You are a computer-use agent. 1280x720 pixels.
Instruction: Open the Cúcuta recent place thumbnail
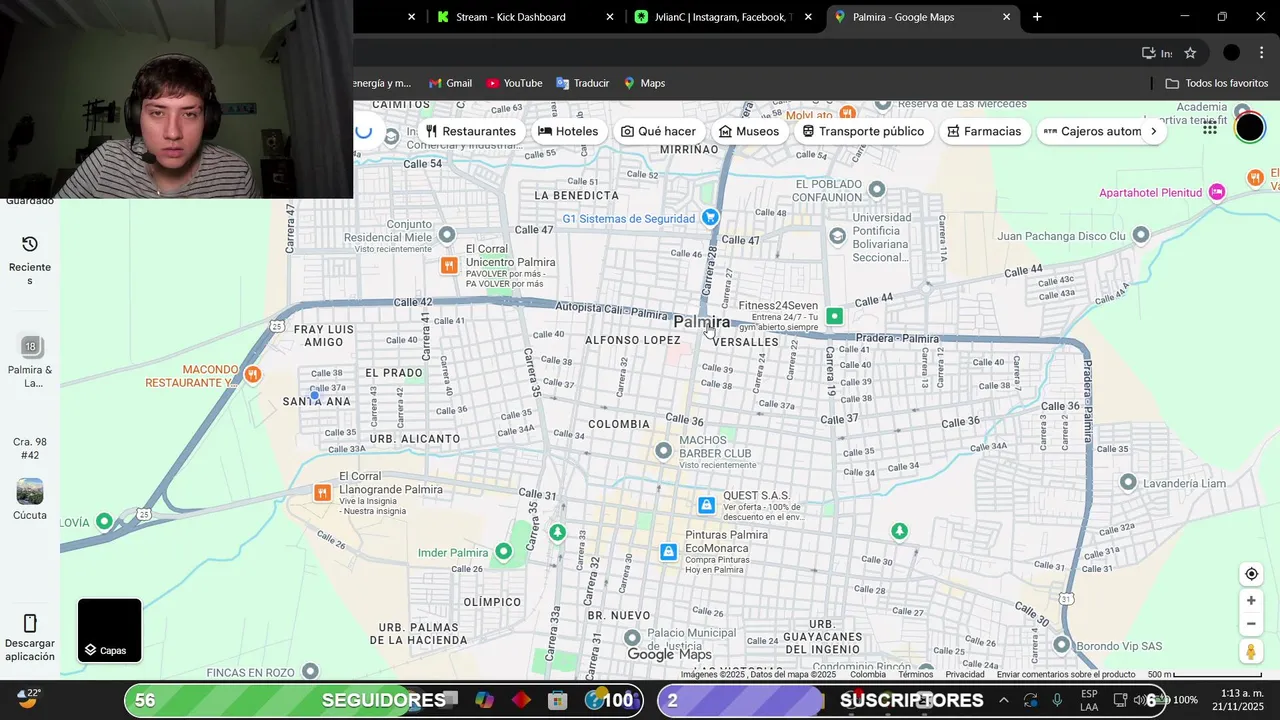(30, 492)
